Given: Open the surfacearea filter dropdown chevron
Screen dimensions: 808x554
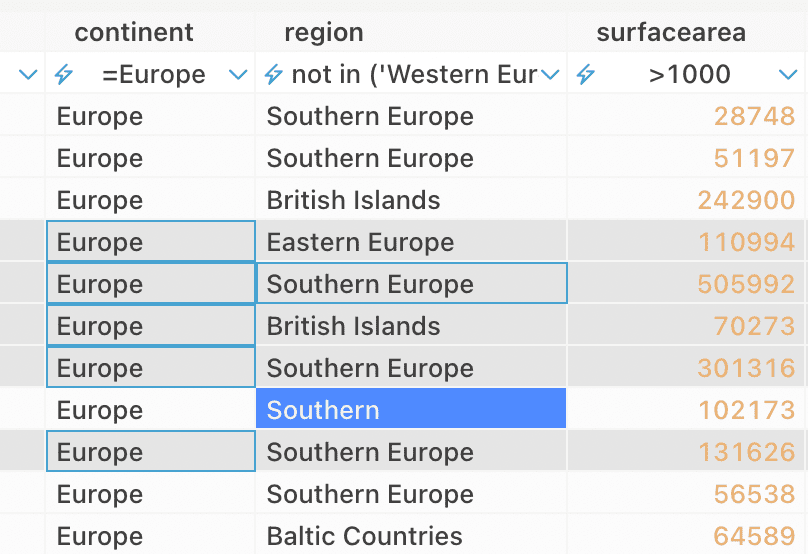Looking at the screenshot, I should point(788,75).
